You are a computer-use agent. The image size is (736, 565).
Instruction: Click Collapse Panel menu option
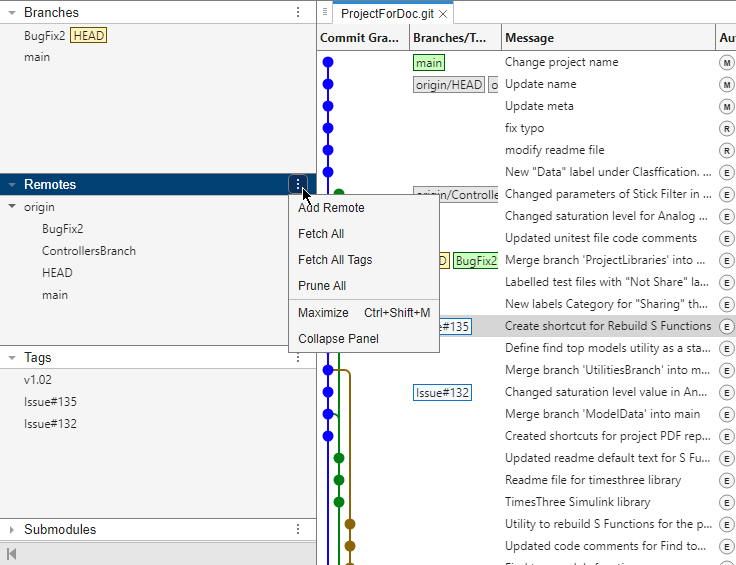click(x=338, y=339)
